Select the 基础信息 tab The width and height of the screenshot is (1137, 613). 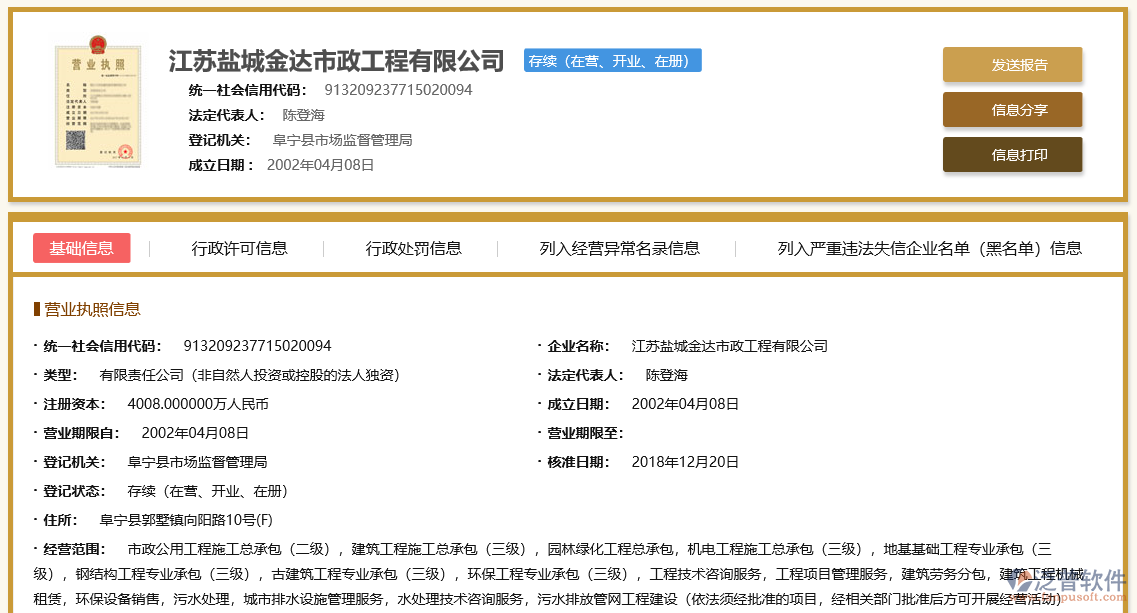pos(82,248)
